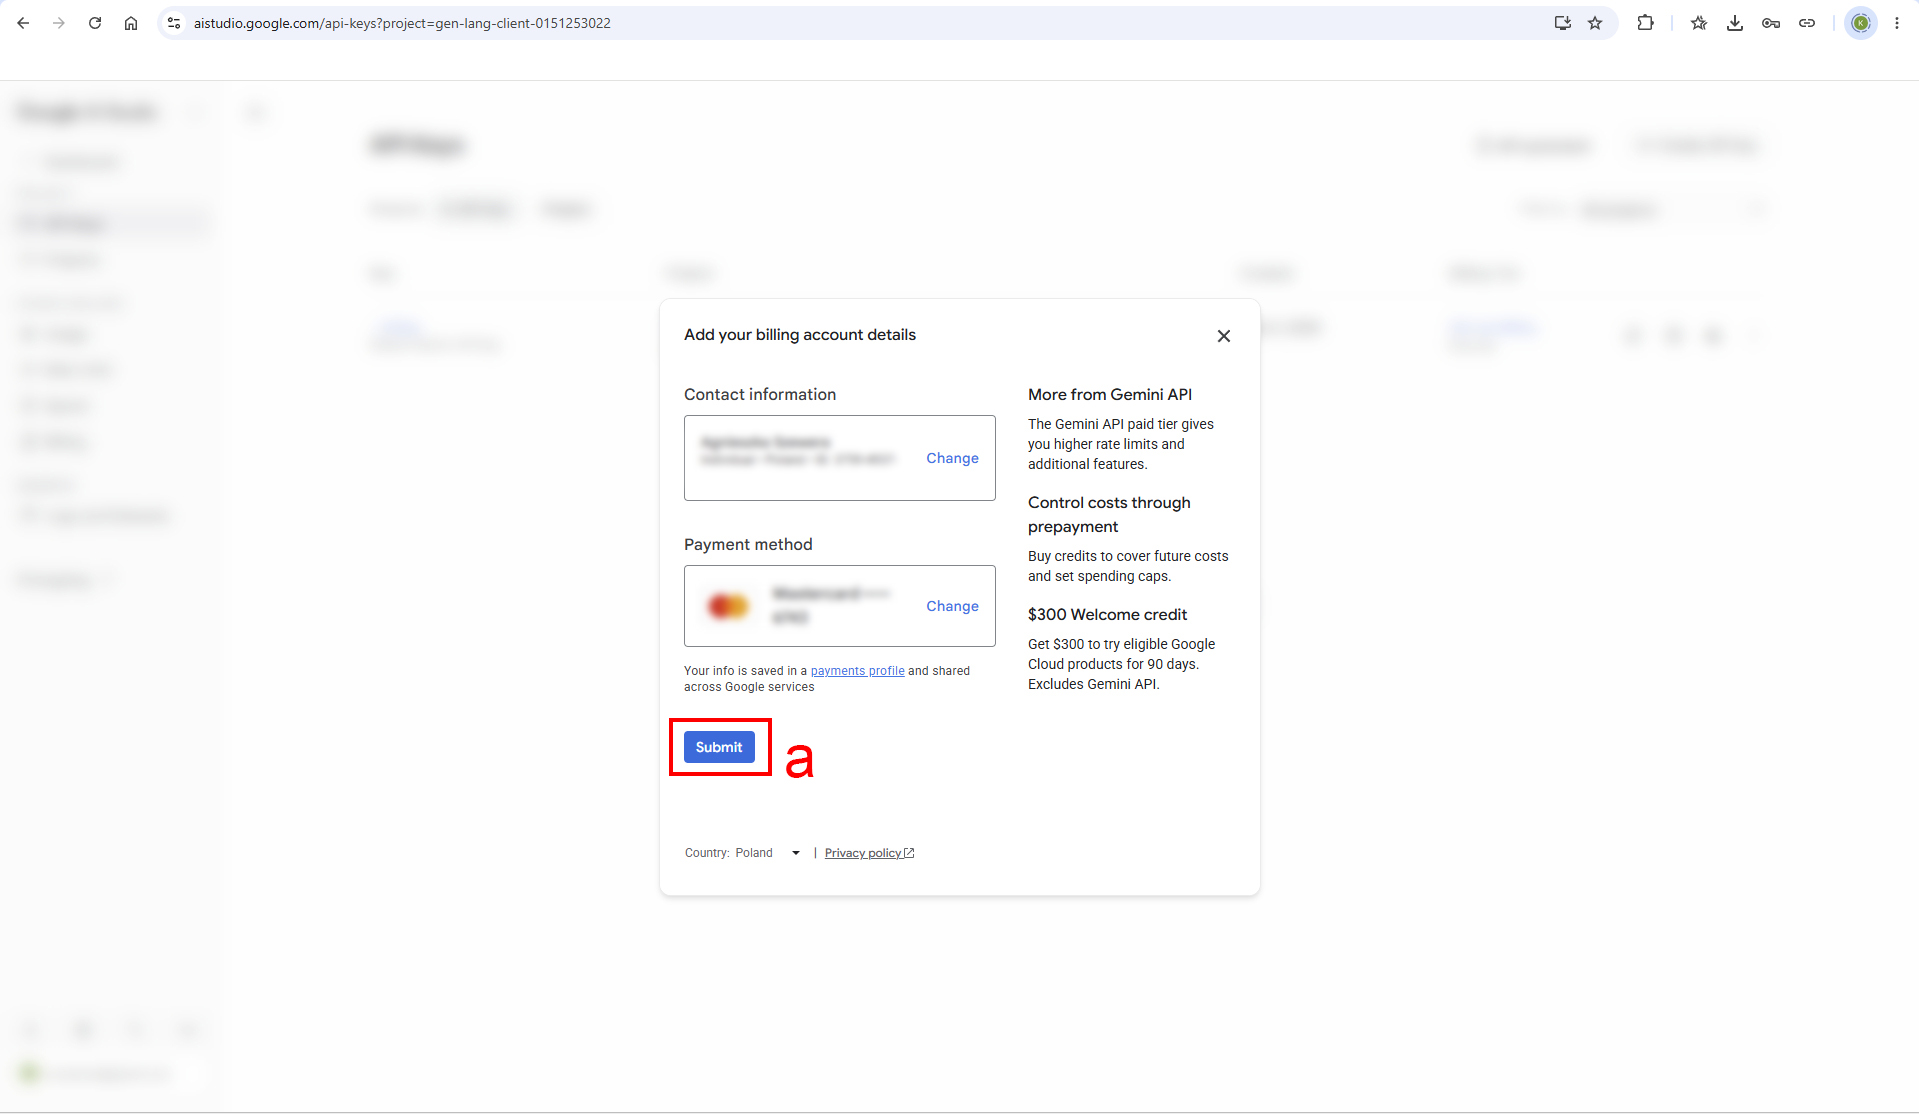
Task: Select the 'Control costs through prepayment' heading
Action: tap(1109, 515)
